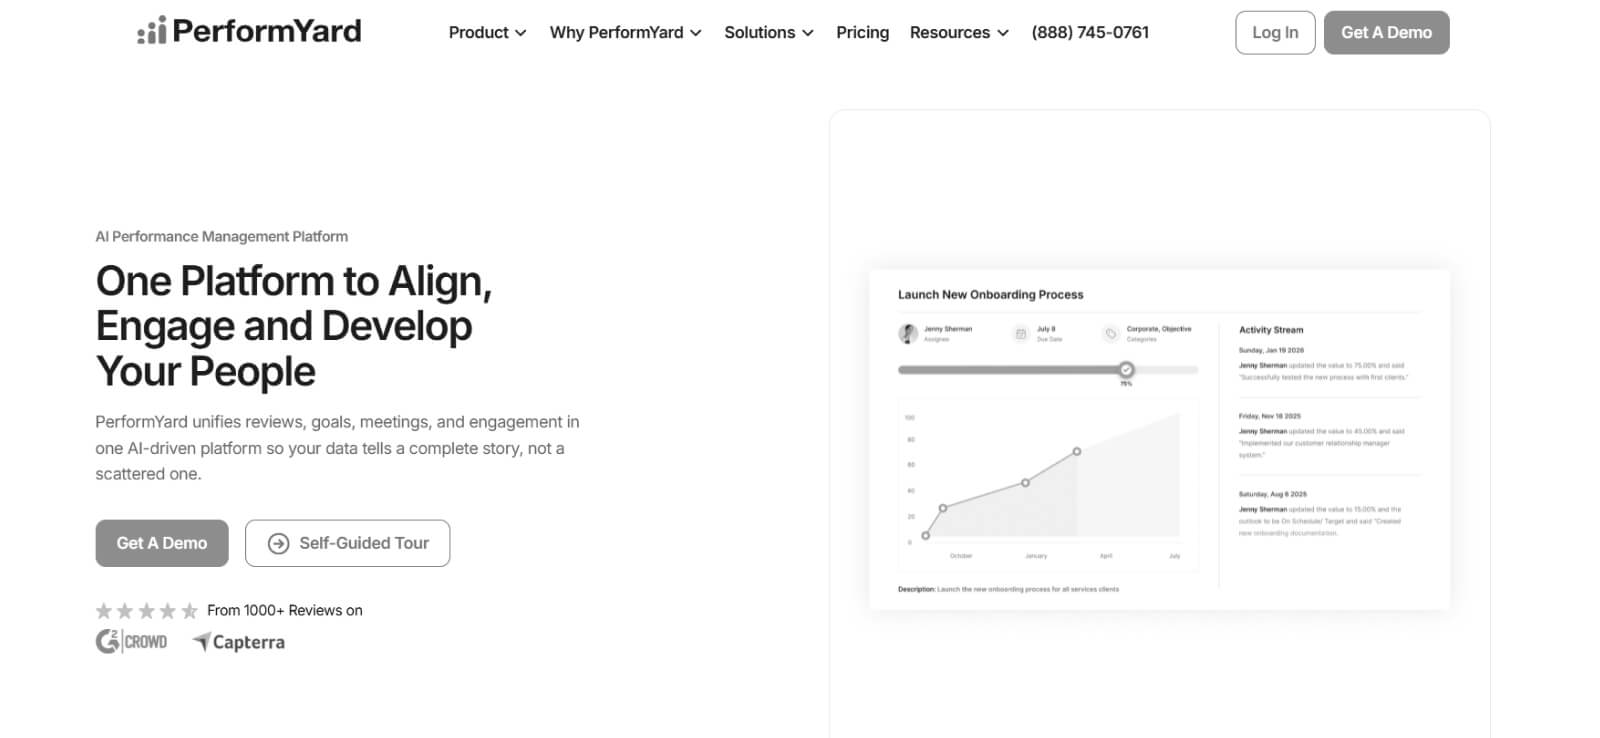Expand the Product dropdown menu

[x=487, y=33]
